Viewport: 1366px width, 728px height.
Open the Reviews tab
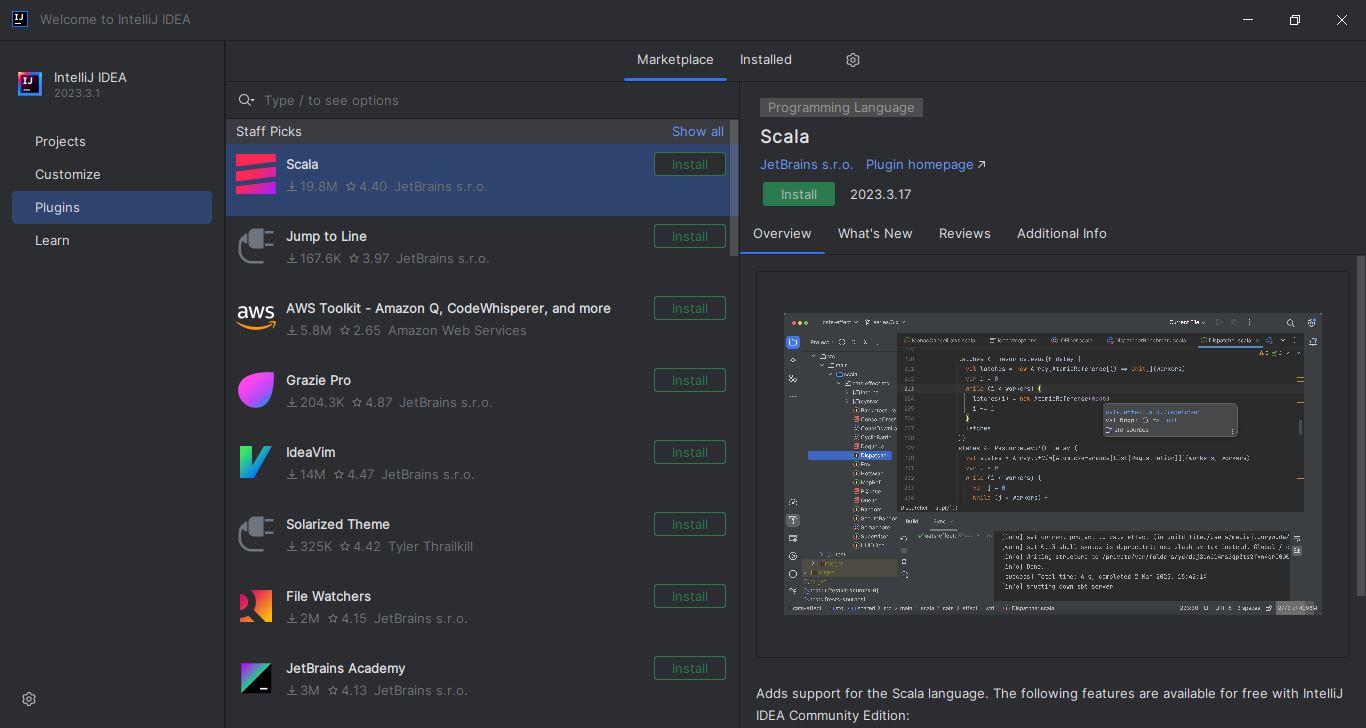pyautogui.click(x=965, y=233)
